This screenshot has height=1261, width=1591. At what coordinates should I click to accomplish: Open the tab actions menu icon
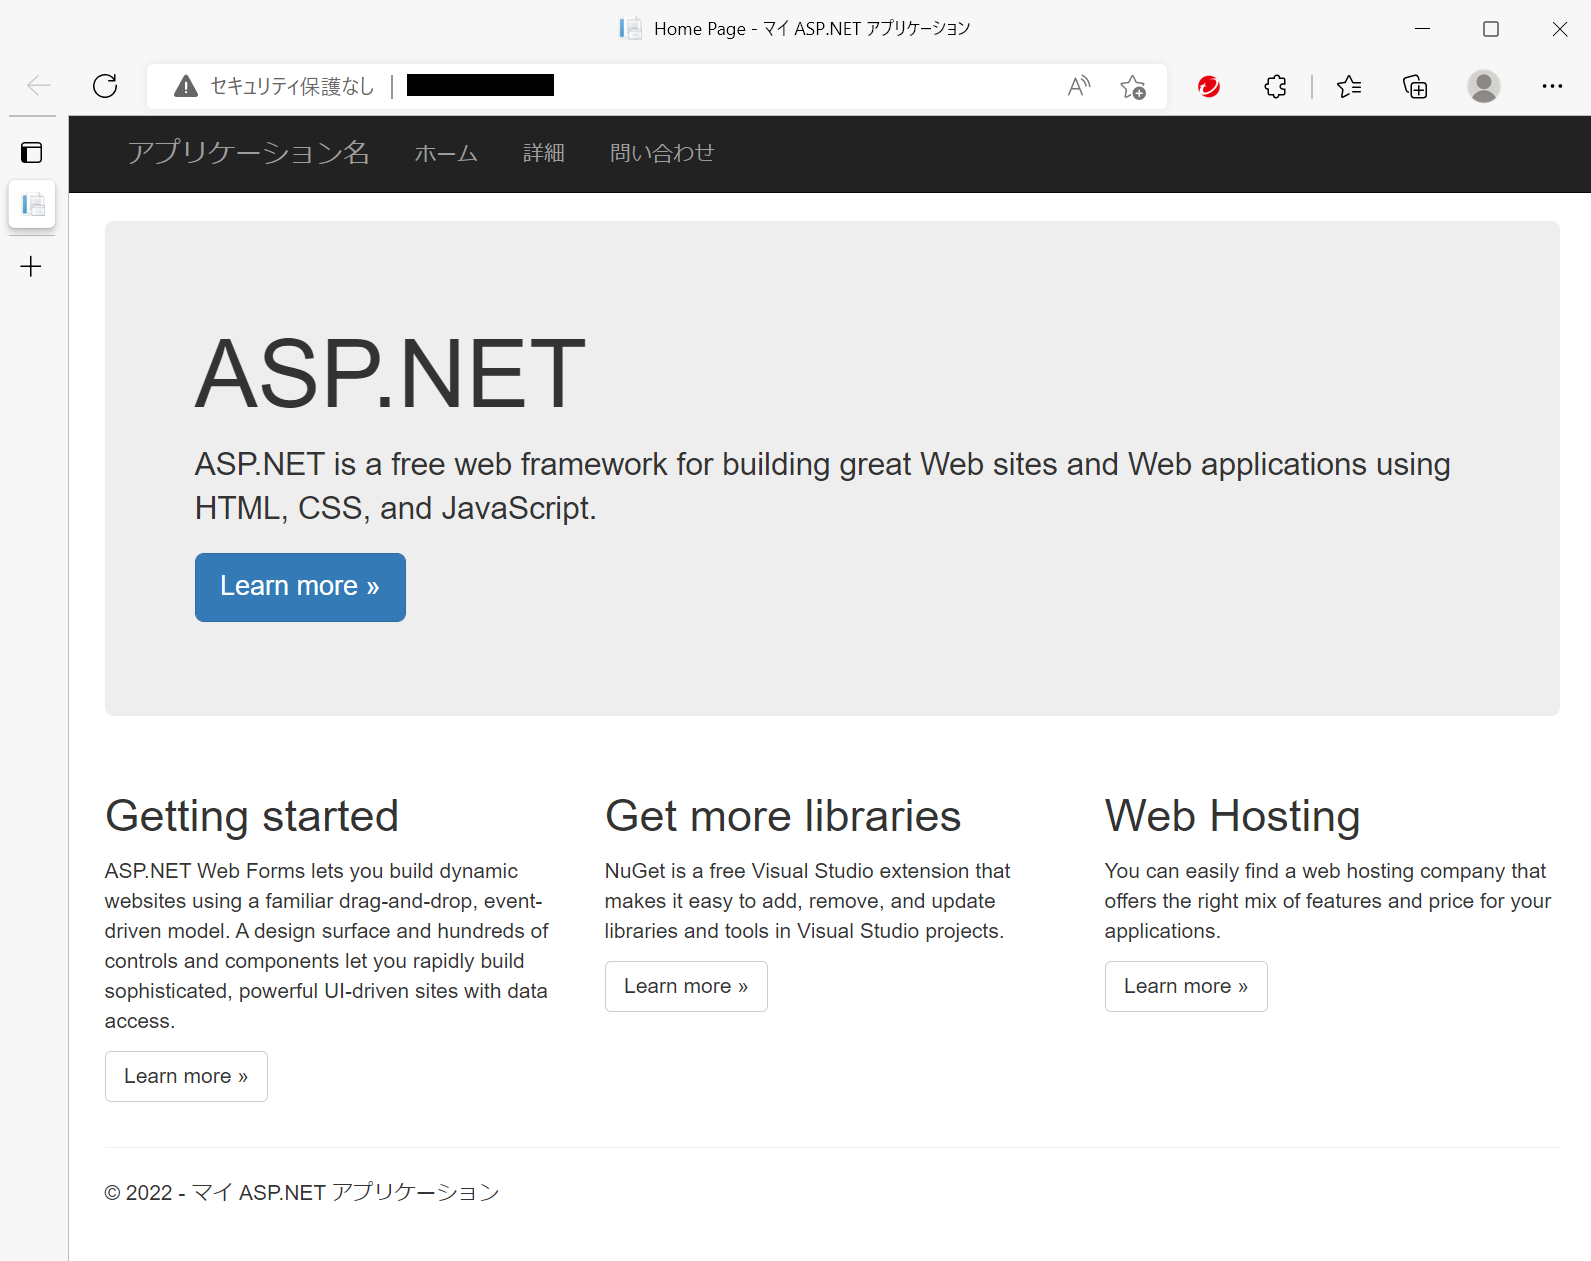32,152
